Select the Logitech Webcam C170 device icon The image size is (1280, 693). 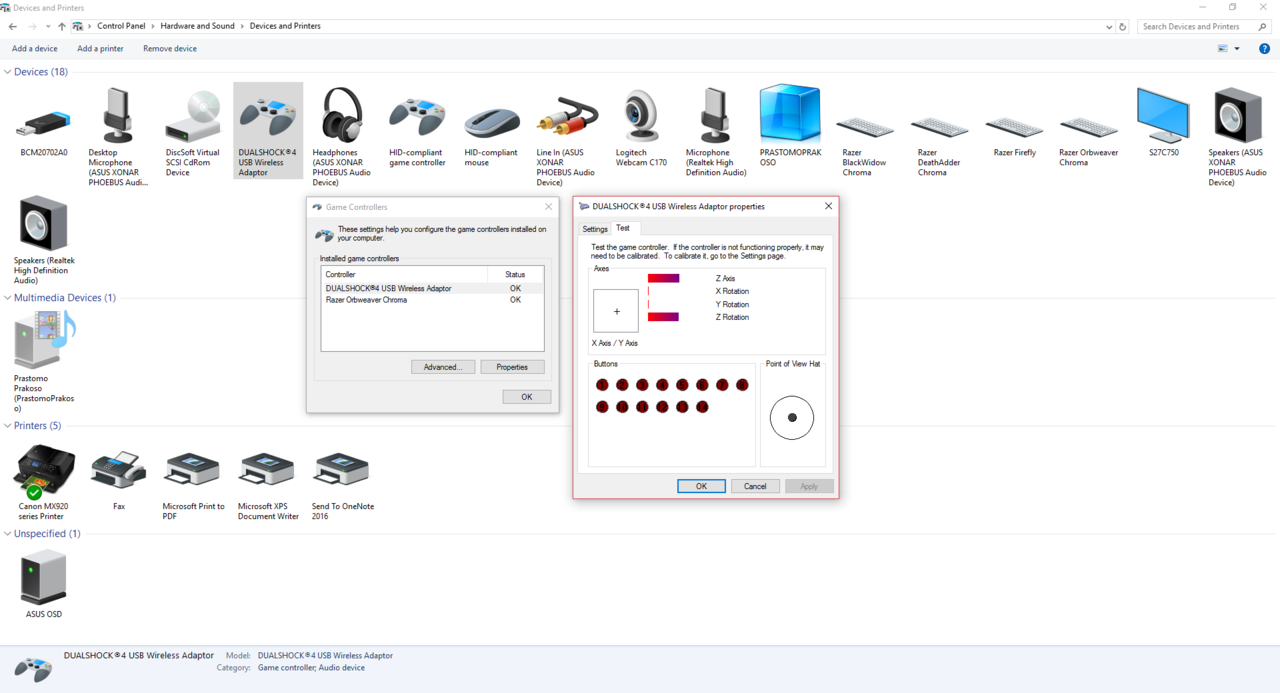coord(640,118)
